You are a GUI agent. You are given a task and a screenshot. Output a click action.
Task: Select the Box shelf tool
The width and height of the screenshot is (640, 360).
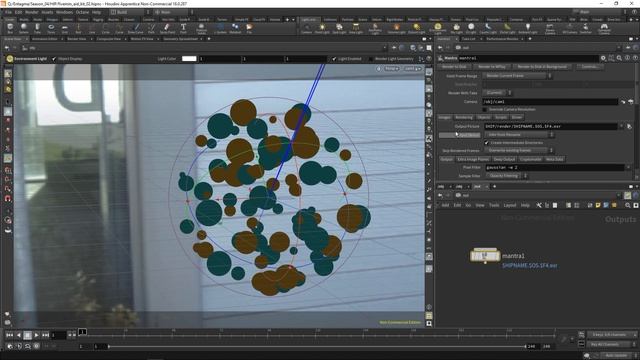point(10,29)
